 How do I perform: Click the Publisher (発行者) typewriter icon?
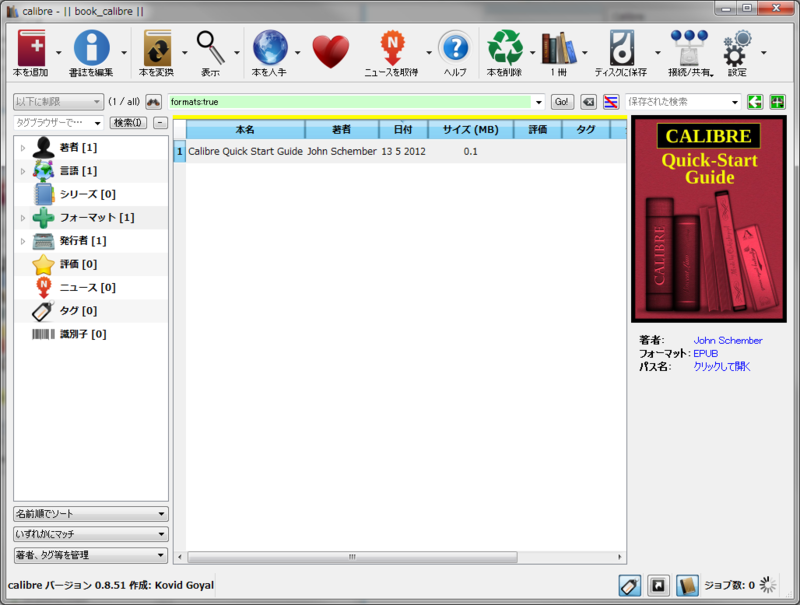(x=43, y=241)
